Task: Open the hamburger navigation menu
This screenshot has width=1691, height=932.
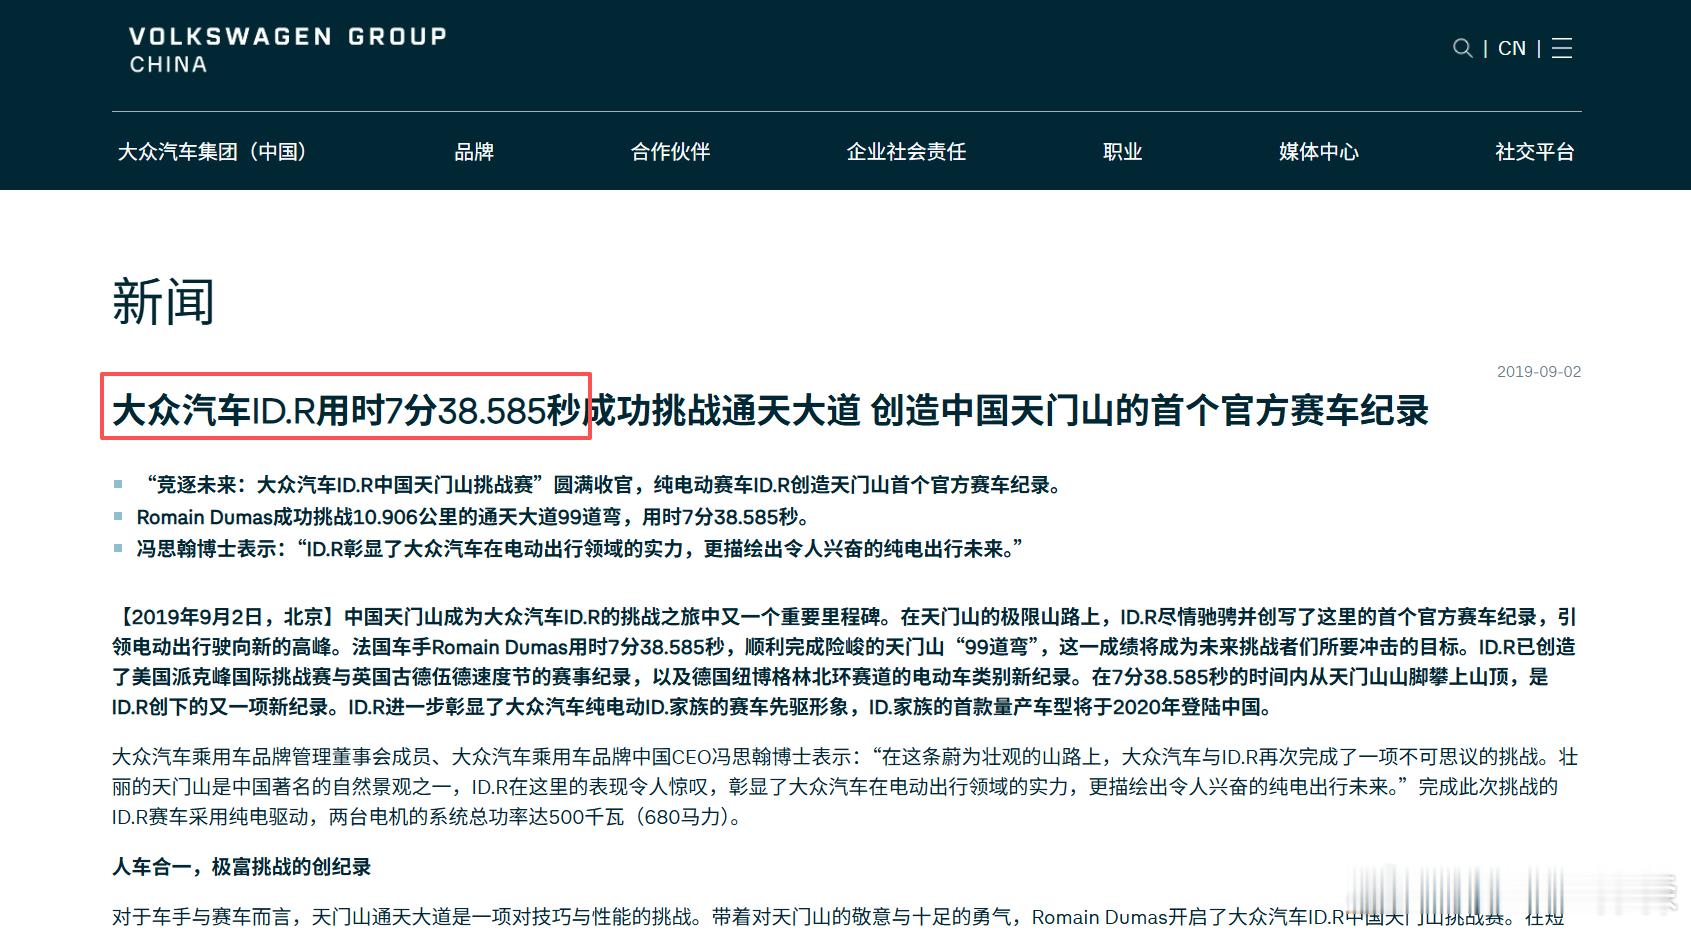Action: (x=1560, y=48)
